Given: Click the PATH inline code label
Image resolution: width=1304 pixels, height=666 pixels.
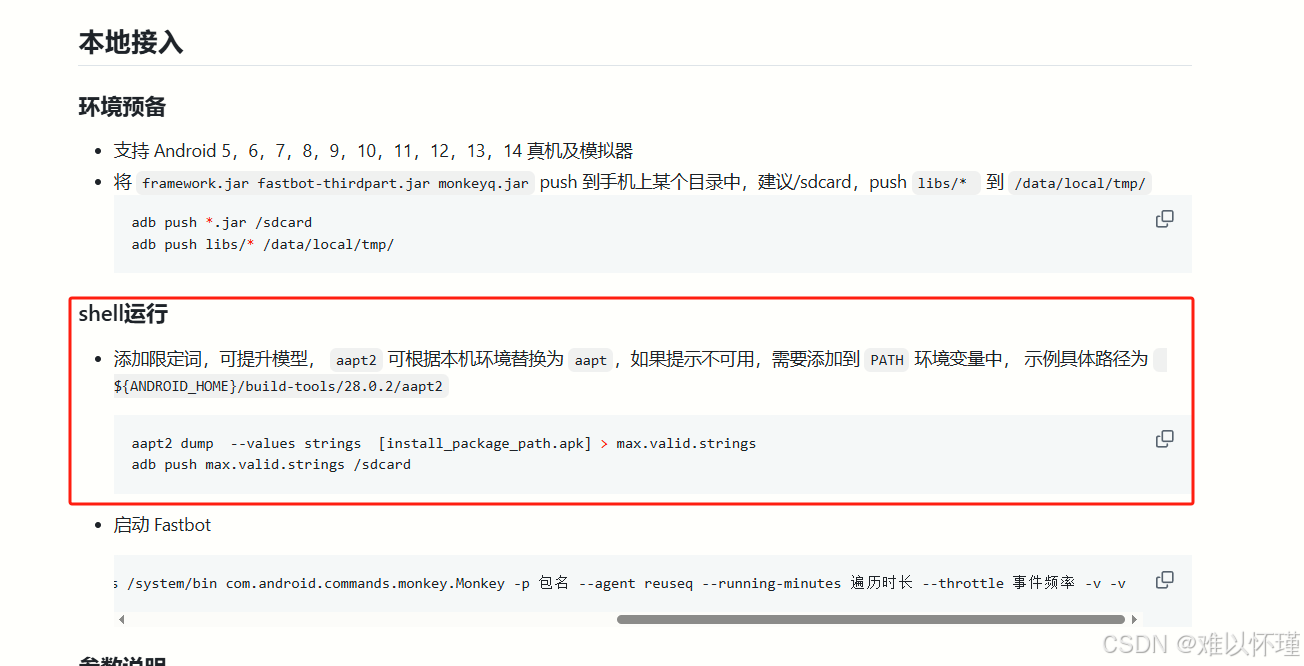Looking at the screenshot, I should point(886,359).
